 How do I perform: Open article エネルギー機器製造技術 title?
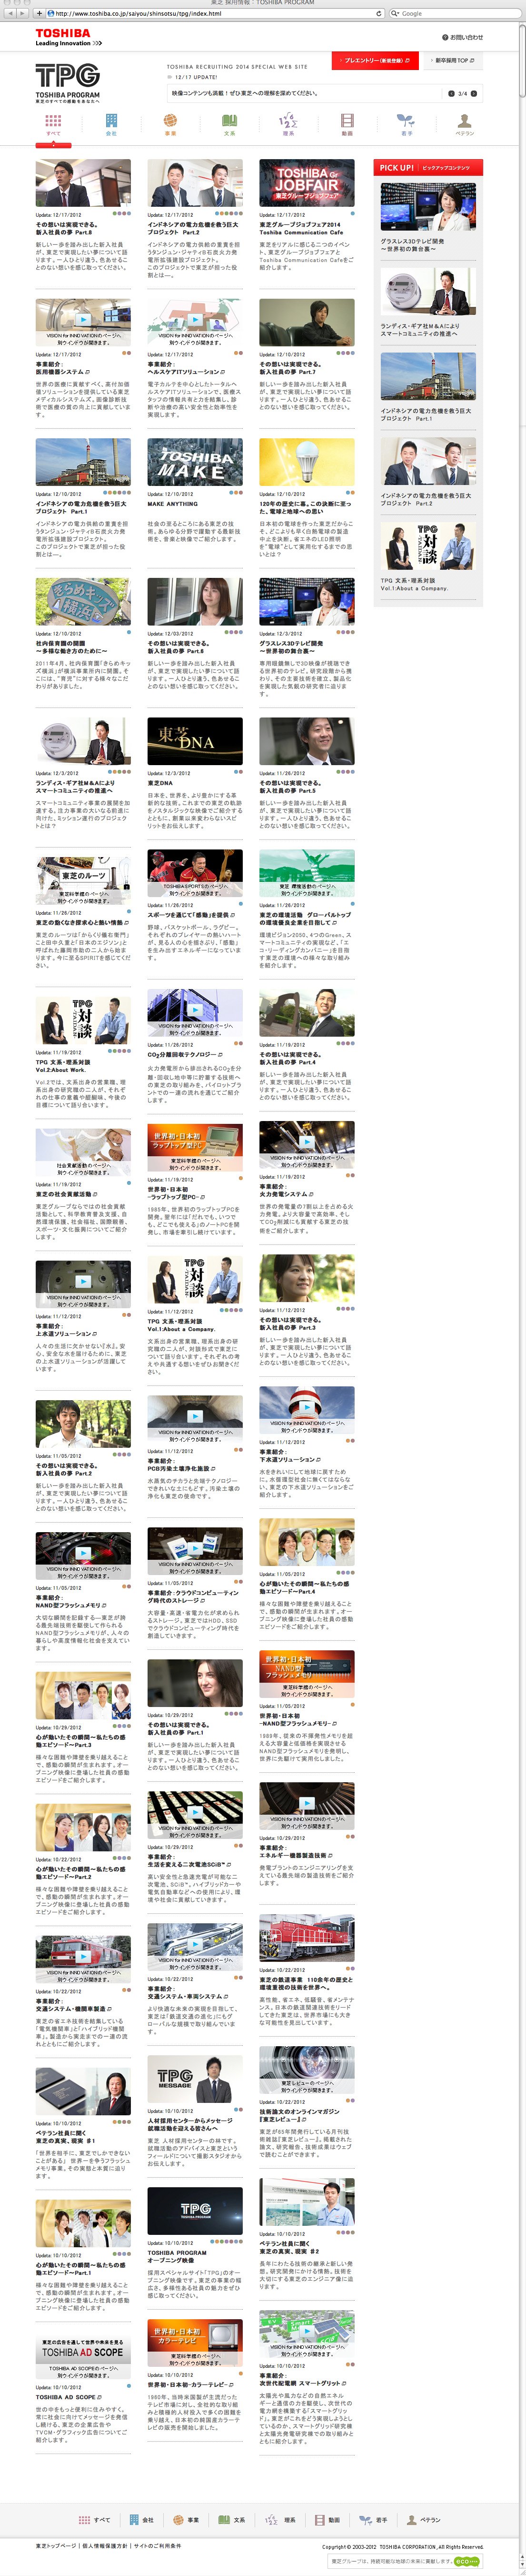(x=296, y=1851)
